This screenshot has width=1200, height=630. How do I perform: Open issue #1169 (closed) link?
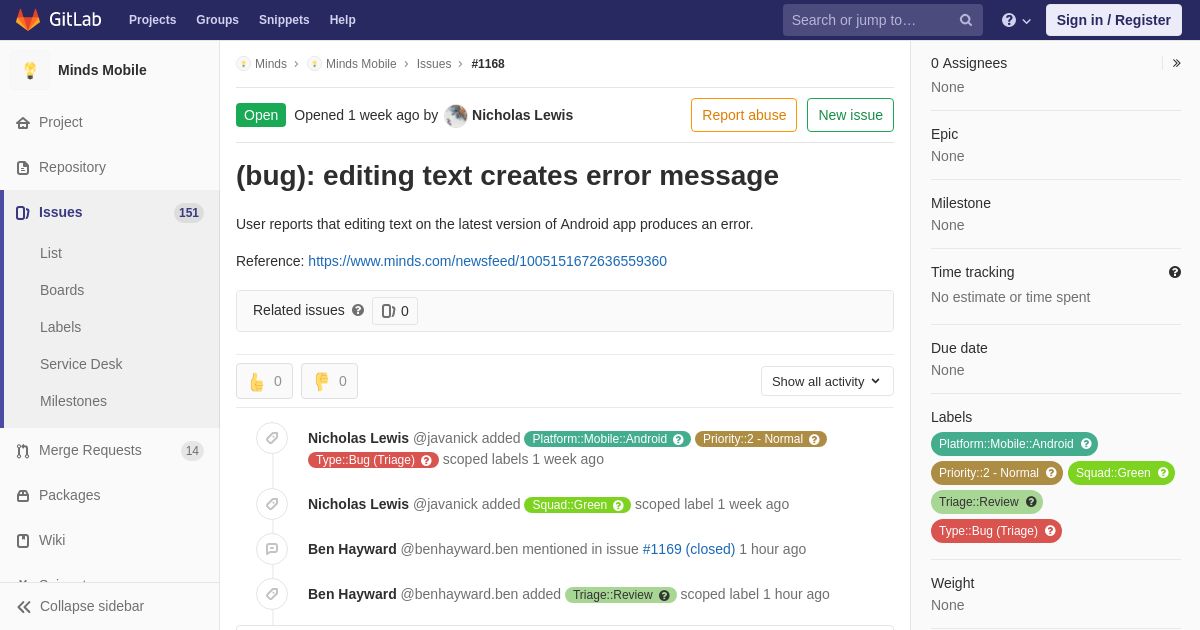pyautogui.click(x=689, y=549)
